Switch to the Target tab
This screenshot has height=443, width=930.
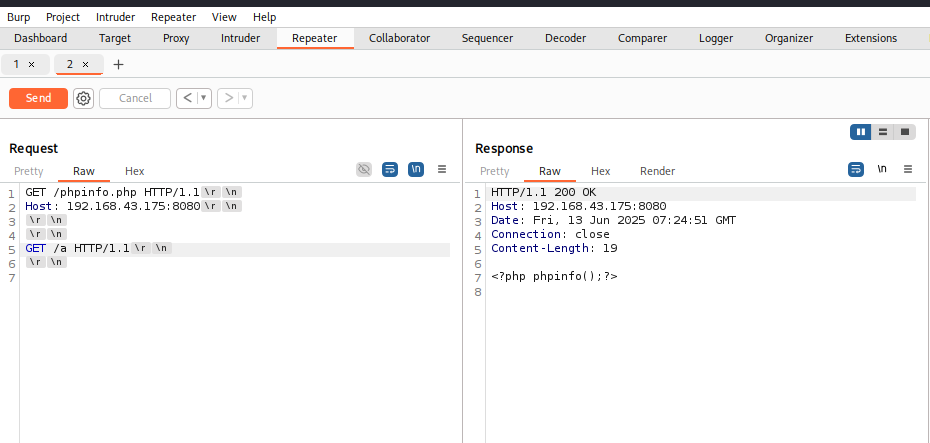115,39
